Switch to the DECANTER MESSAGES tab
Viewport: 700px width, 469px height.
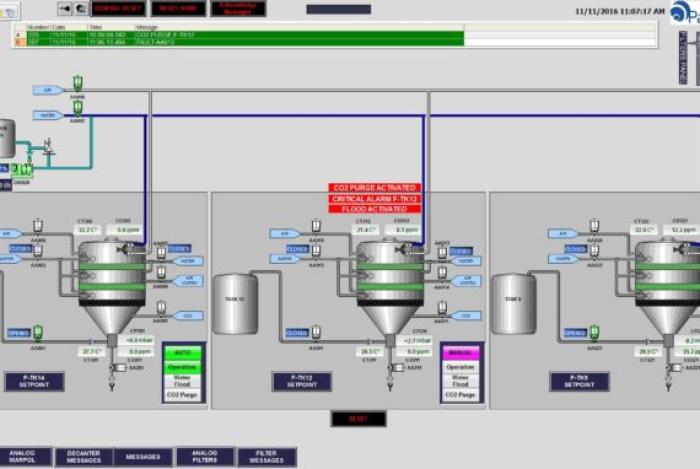[x=83, y=457]
